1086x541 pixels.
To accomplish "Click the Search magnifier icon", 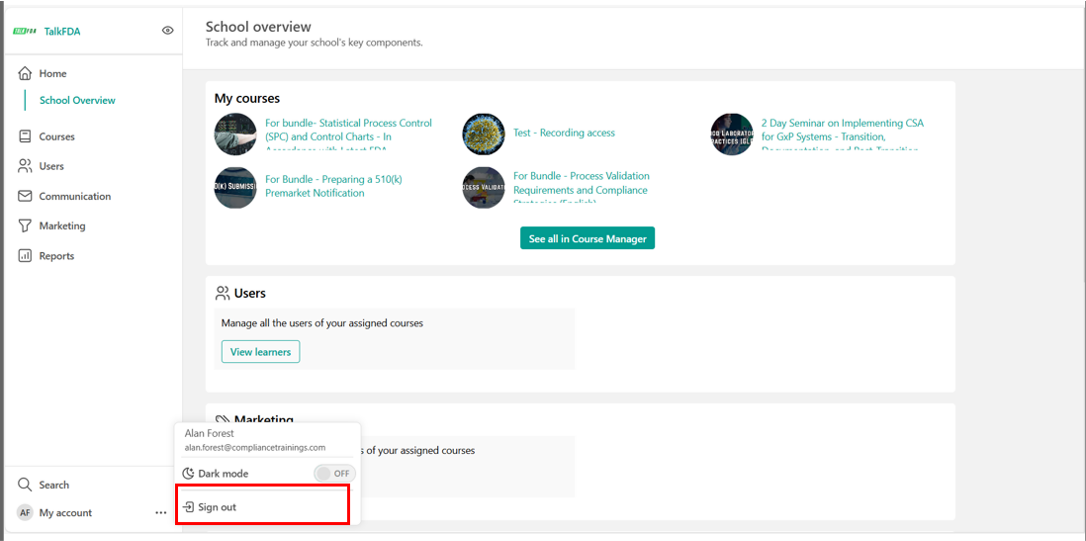I will click(25, 485).
